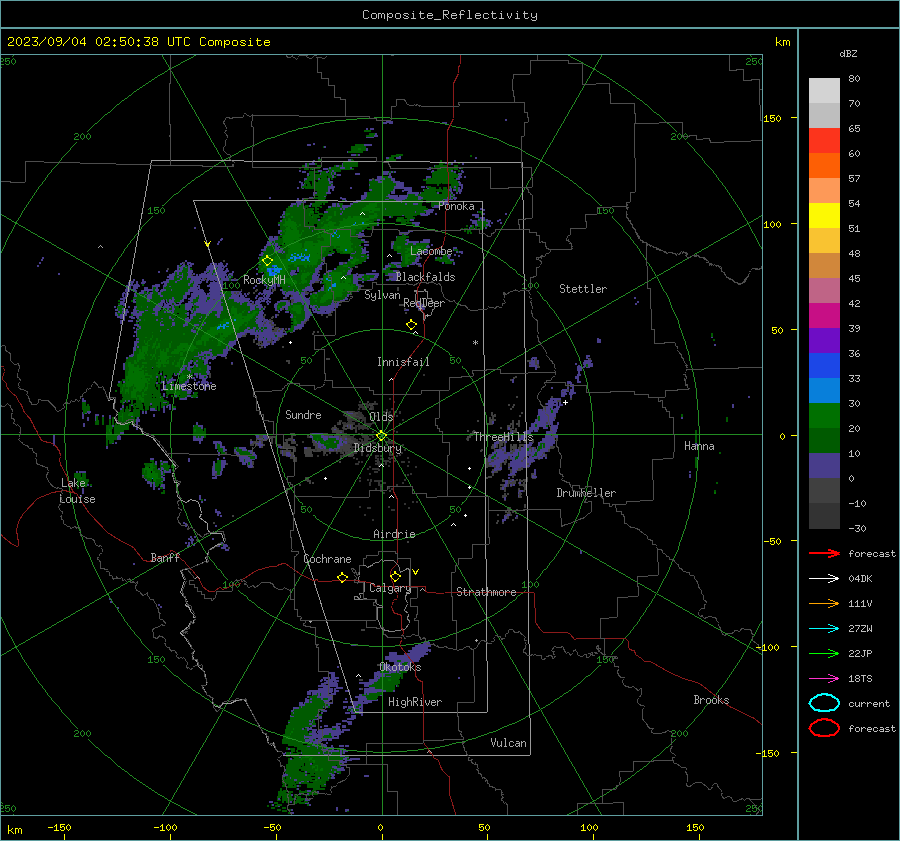This screenshot has width=900, height=841.
Task: Click the Lake Louise label
Action: pos(77,491)
